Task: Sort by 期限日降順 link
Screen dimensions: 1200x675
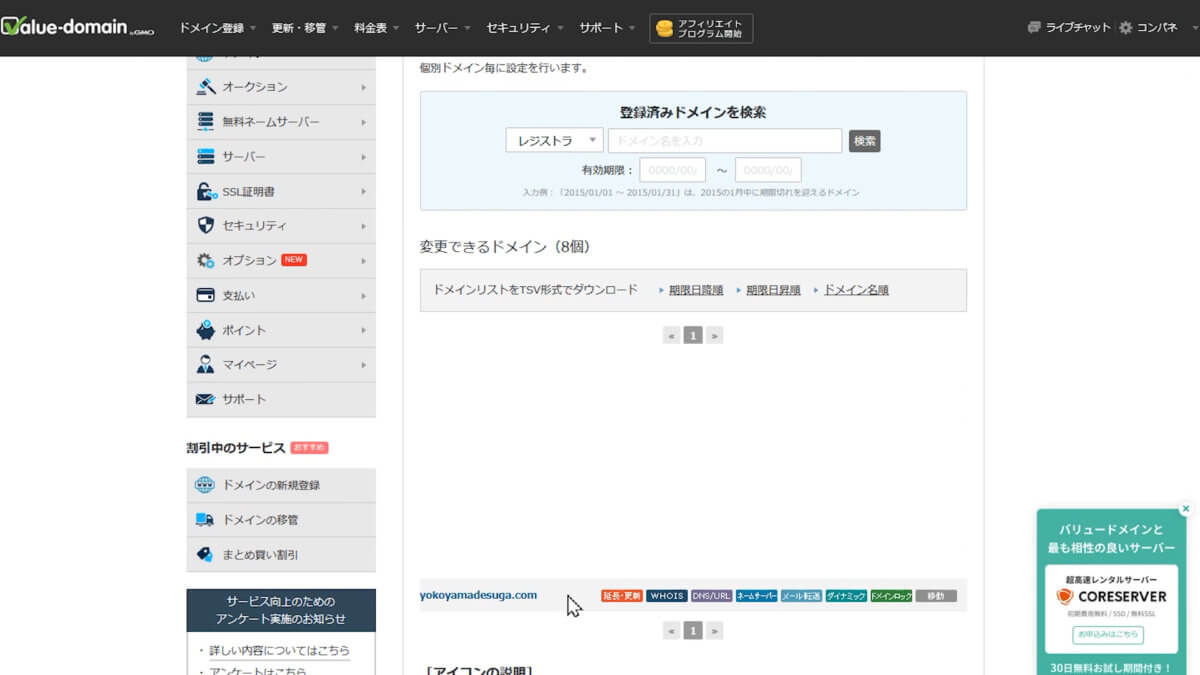Action: 696,290
